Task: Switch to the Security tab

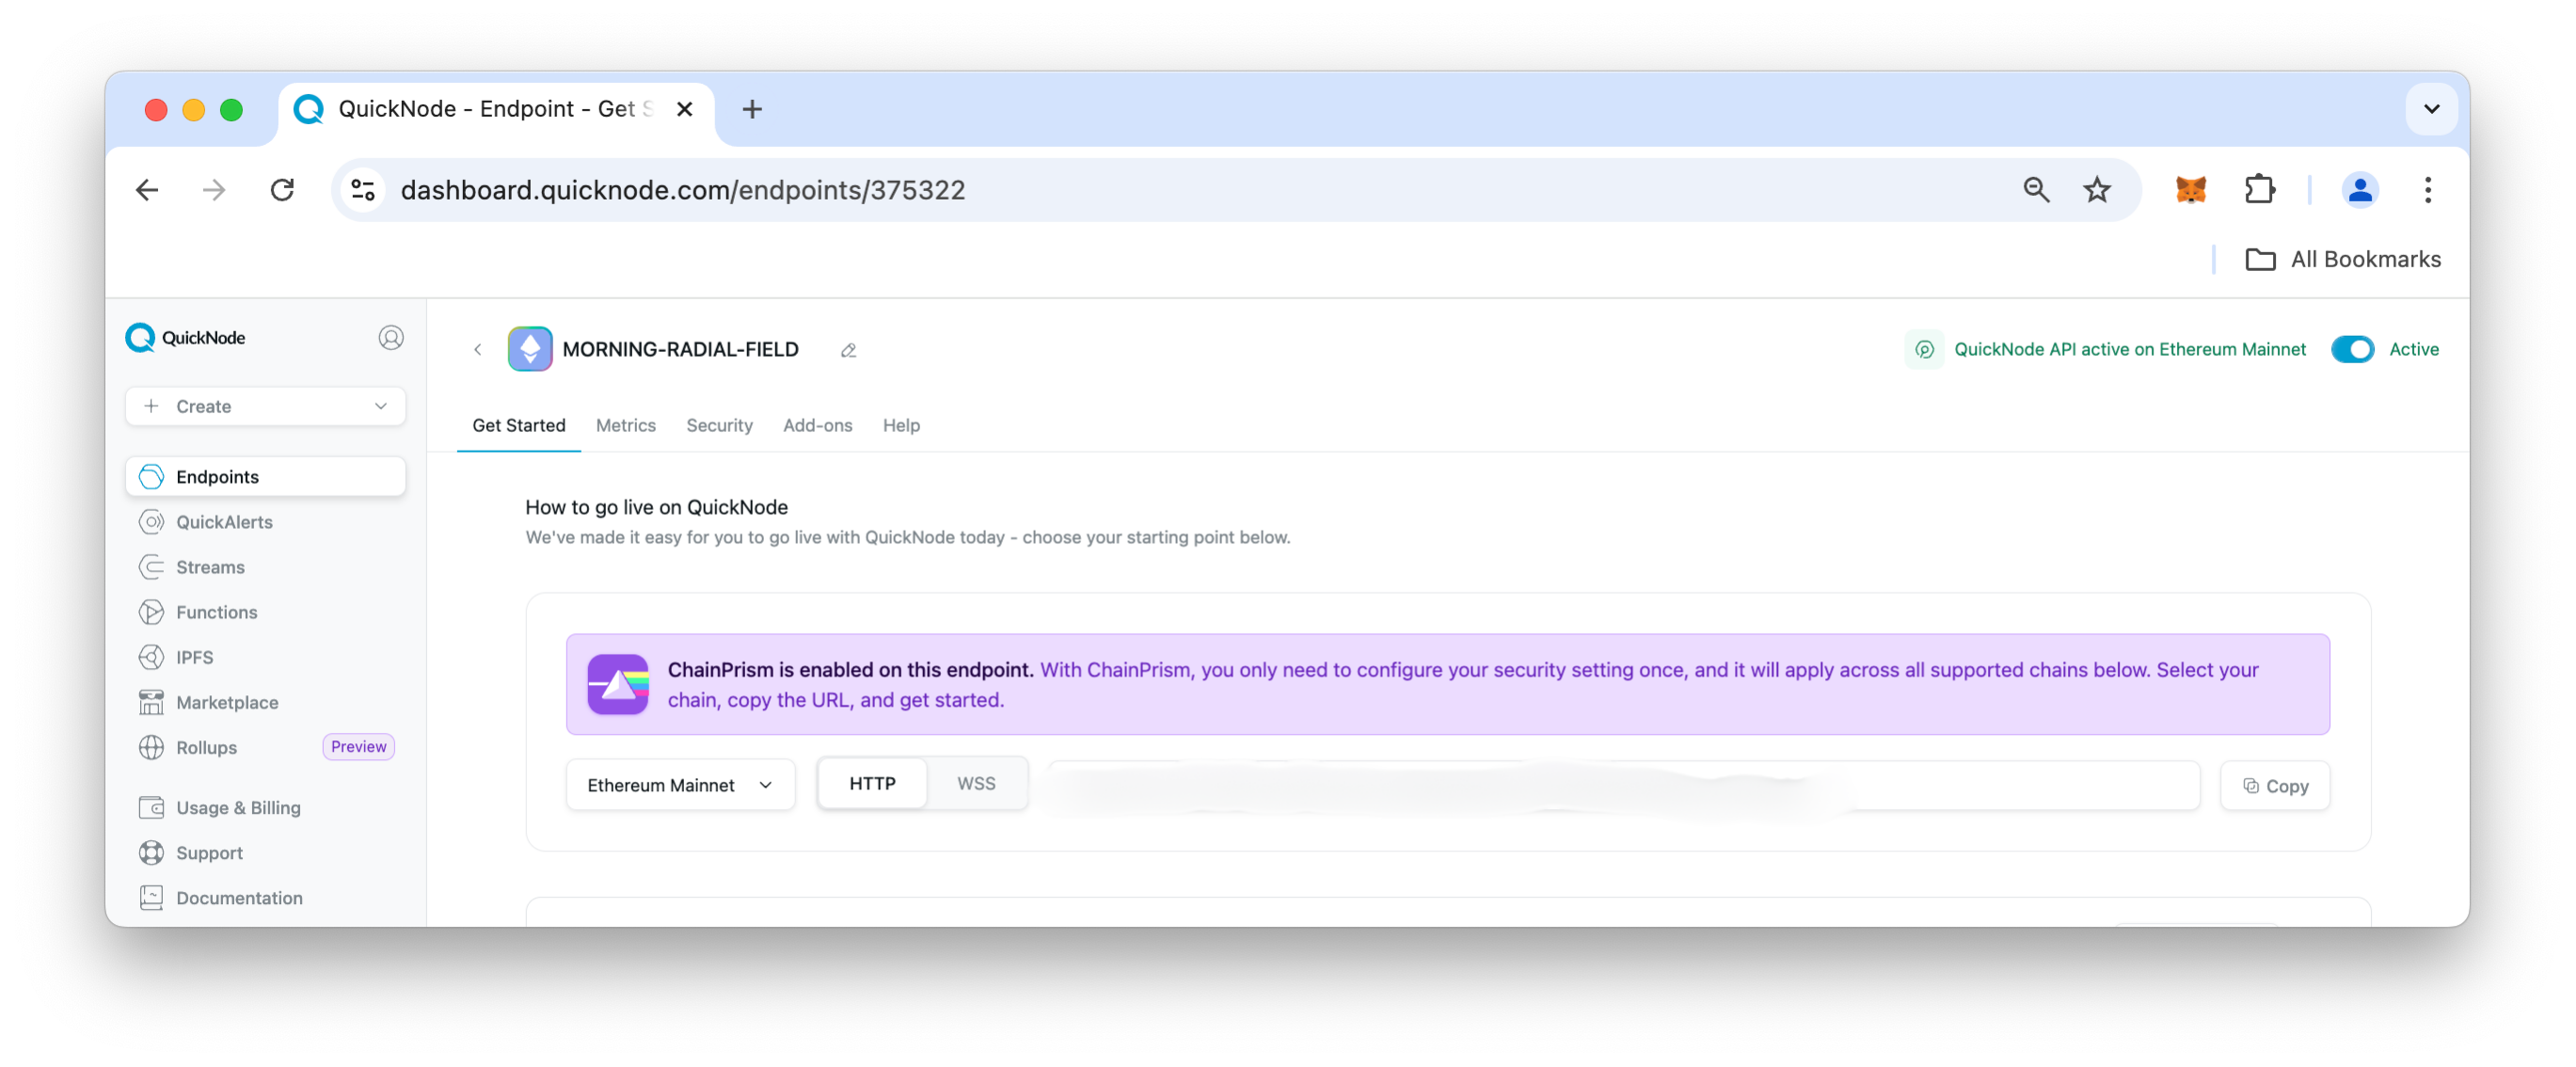Action: click(x=718, y=424)
